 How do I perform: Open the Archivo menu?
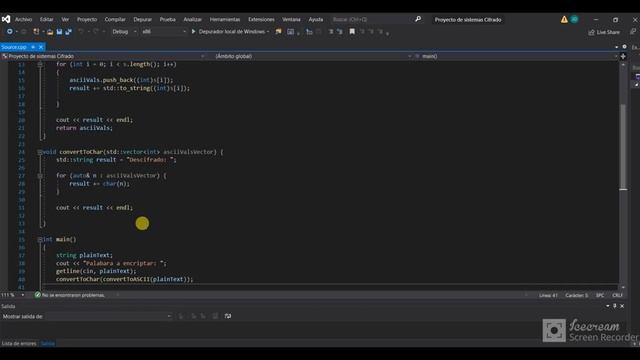pos(23,19)
